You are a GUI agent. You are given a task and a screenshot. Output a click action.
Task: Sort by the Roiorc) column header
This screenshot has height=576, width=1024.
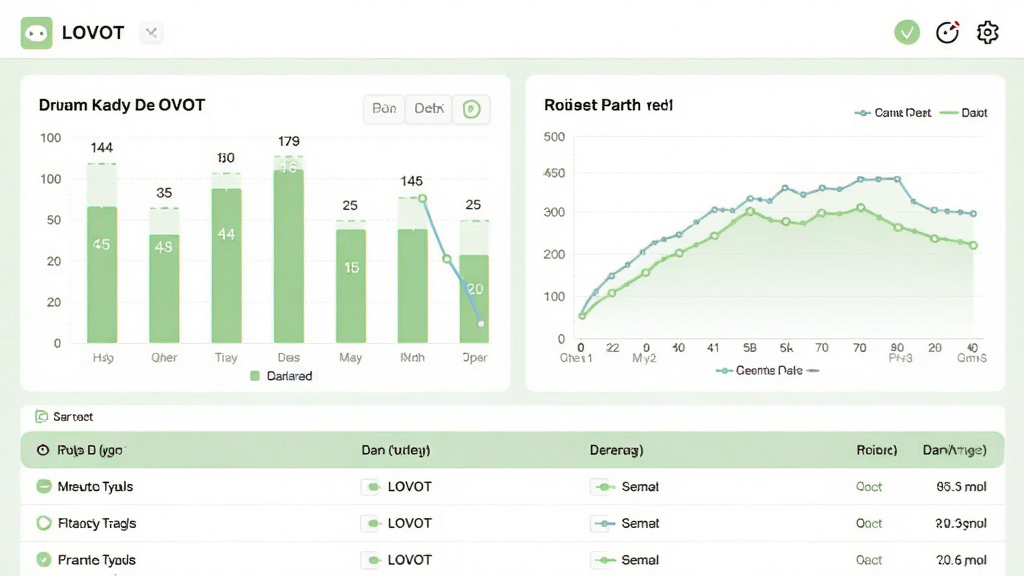tap(876, 450)
